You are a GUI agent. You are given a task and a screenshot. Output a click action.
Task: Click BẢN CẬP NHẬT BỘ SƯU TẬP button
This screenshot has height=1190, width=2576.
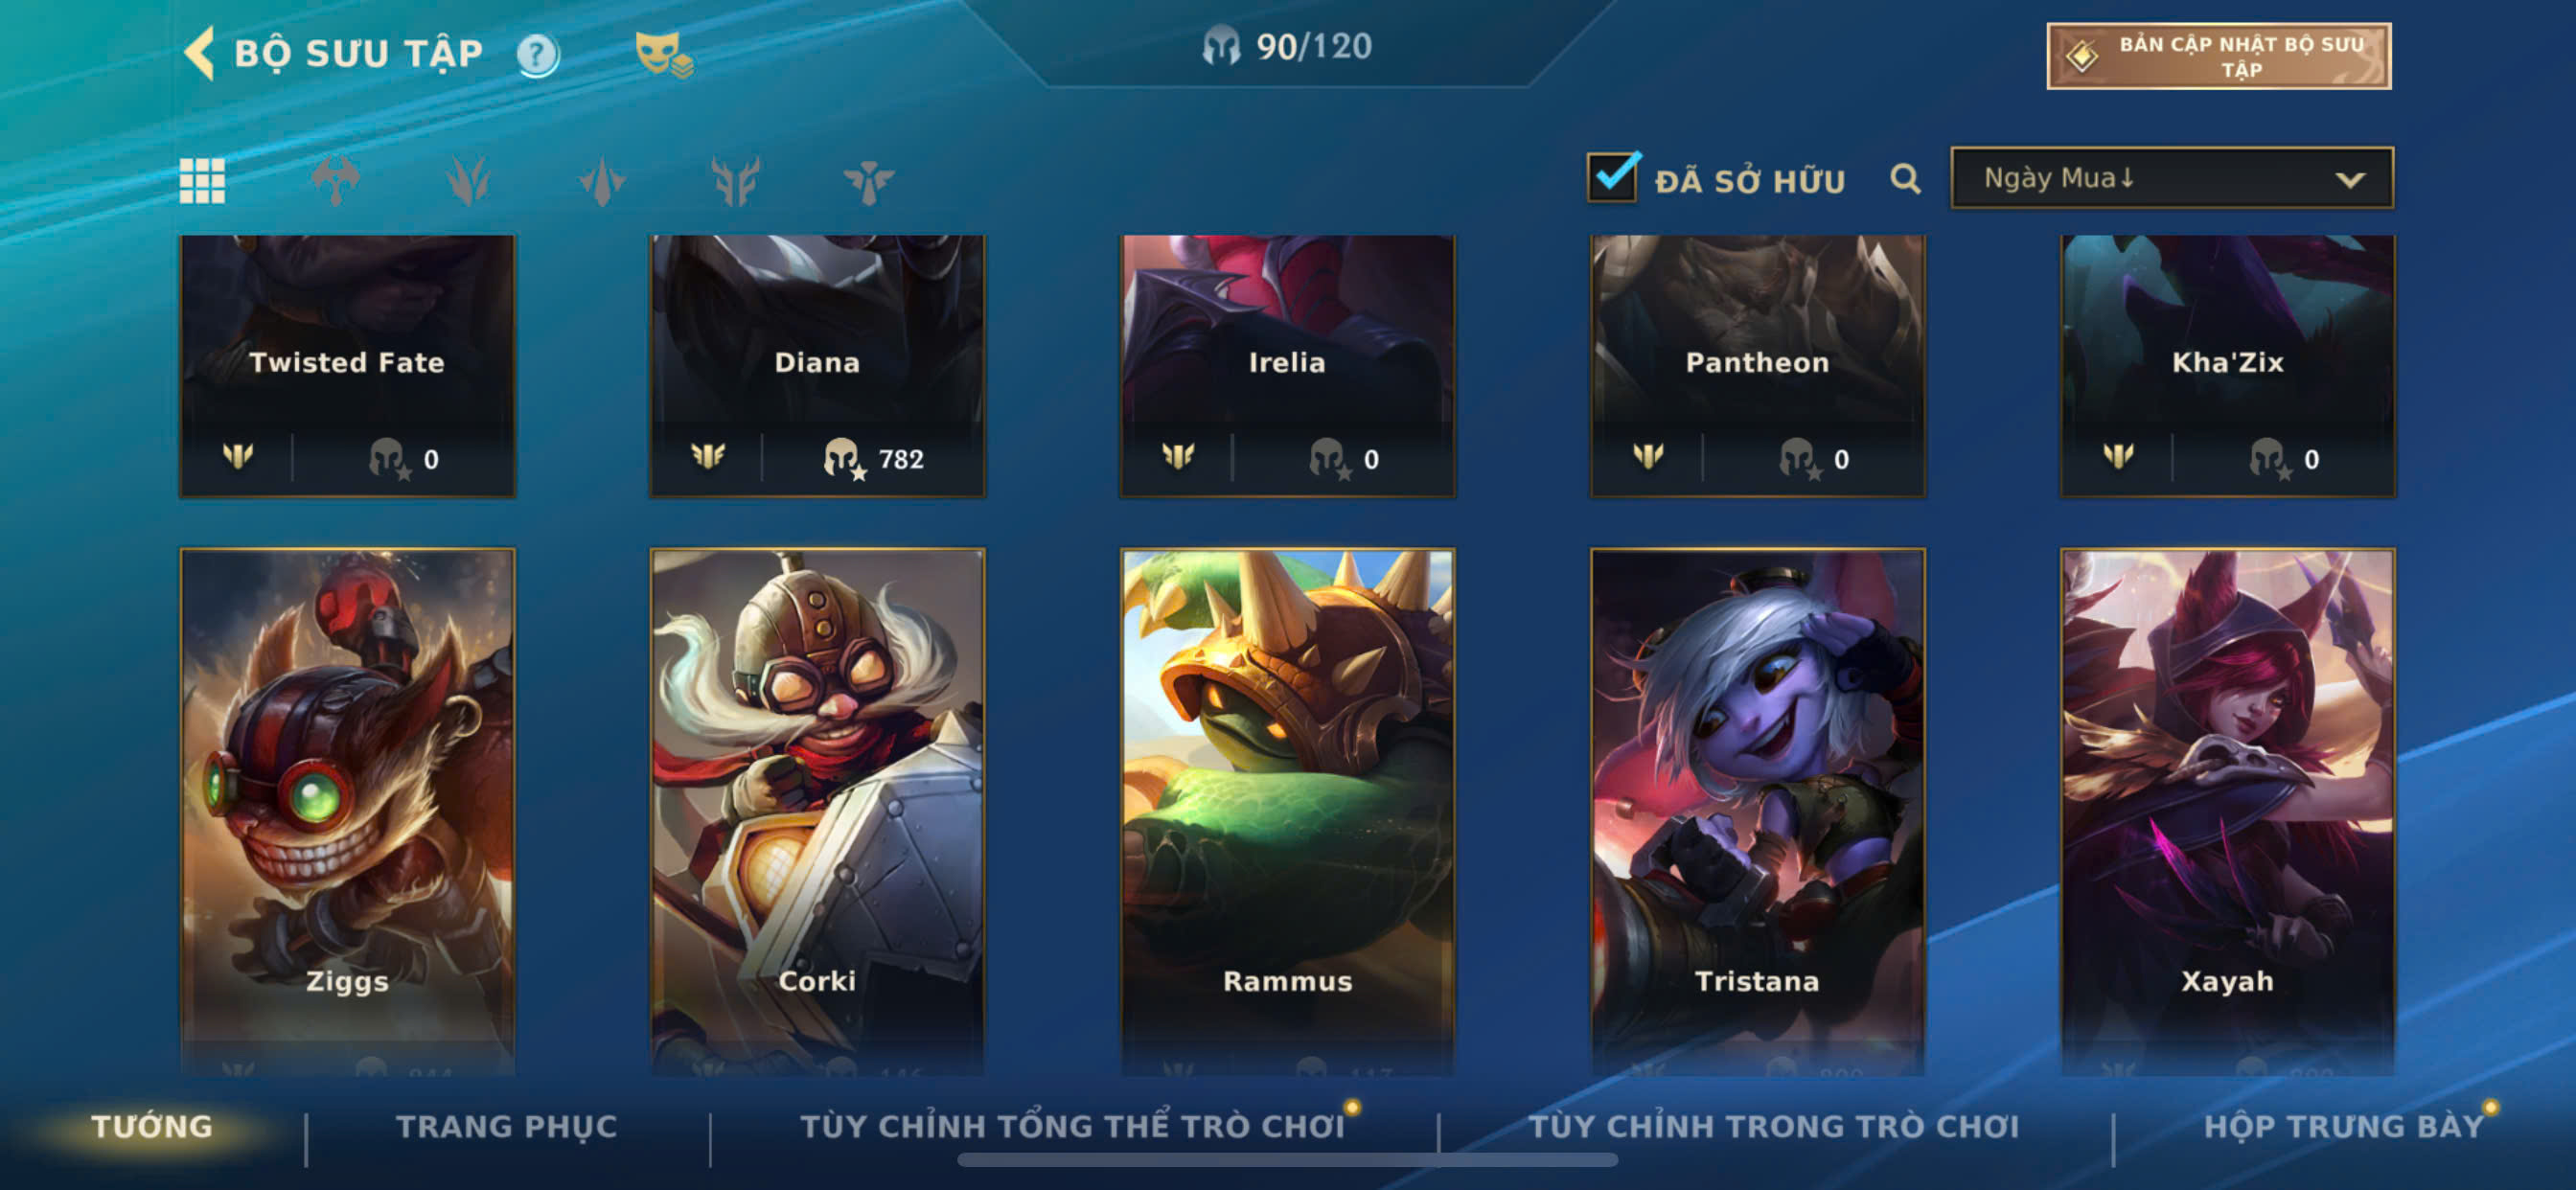pos(2219,56)
